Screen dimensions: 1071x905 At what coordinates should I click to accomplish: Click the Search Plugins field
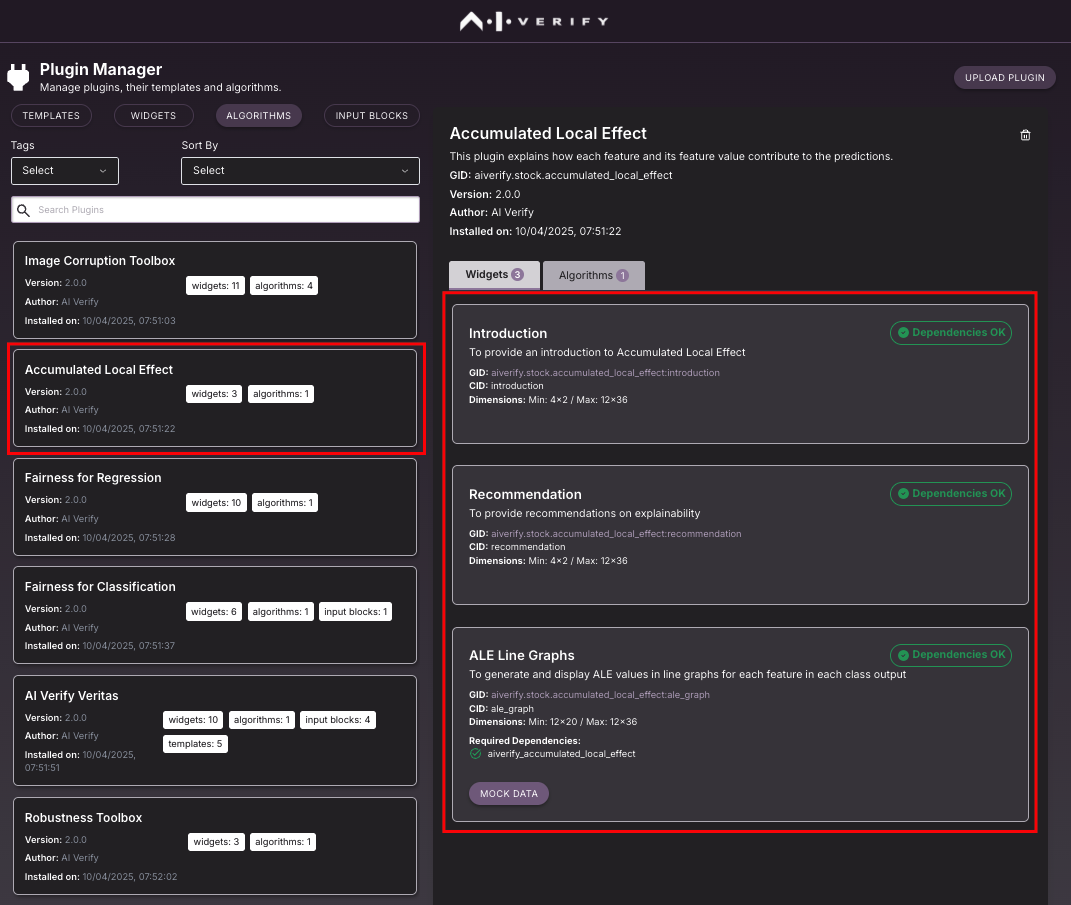(x=215, y=210)
